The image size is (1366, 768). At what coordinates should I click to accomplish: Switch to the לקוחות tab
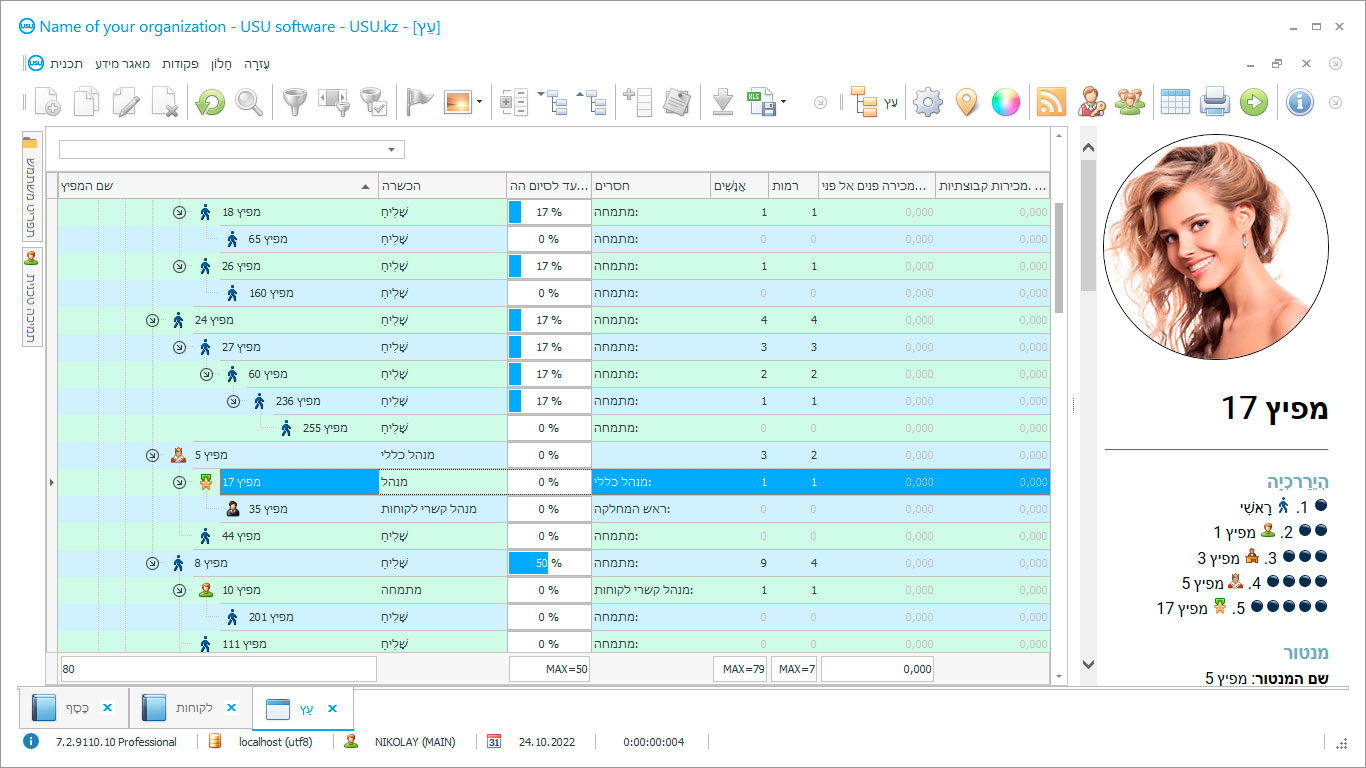pyautogui.click(x=193, y=708)
